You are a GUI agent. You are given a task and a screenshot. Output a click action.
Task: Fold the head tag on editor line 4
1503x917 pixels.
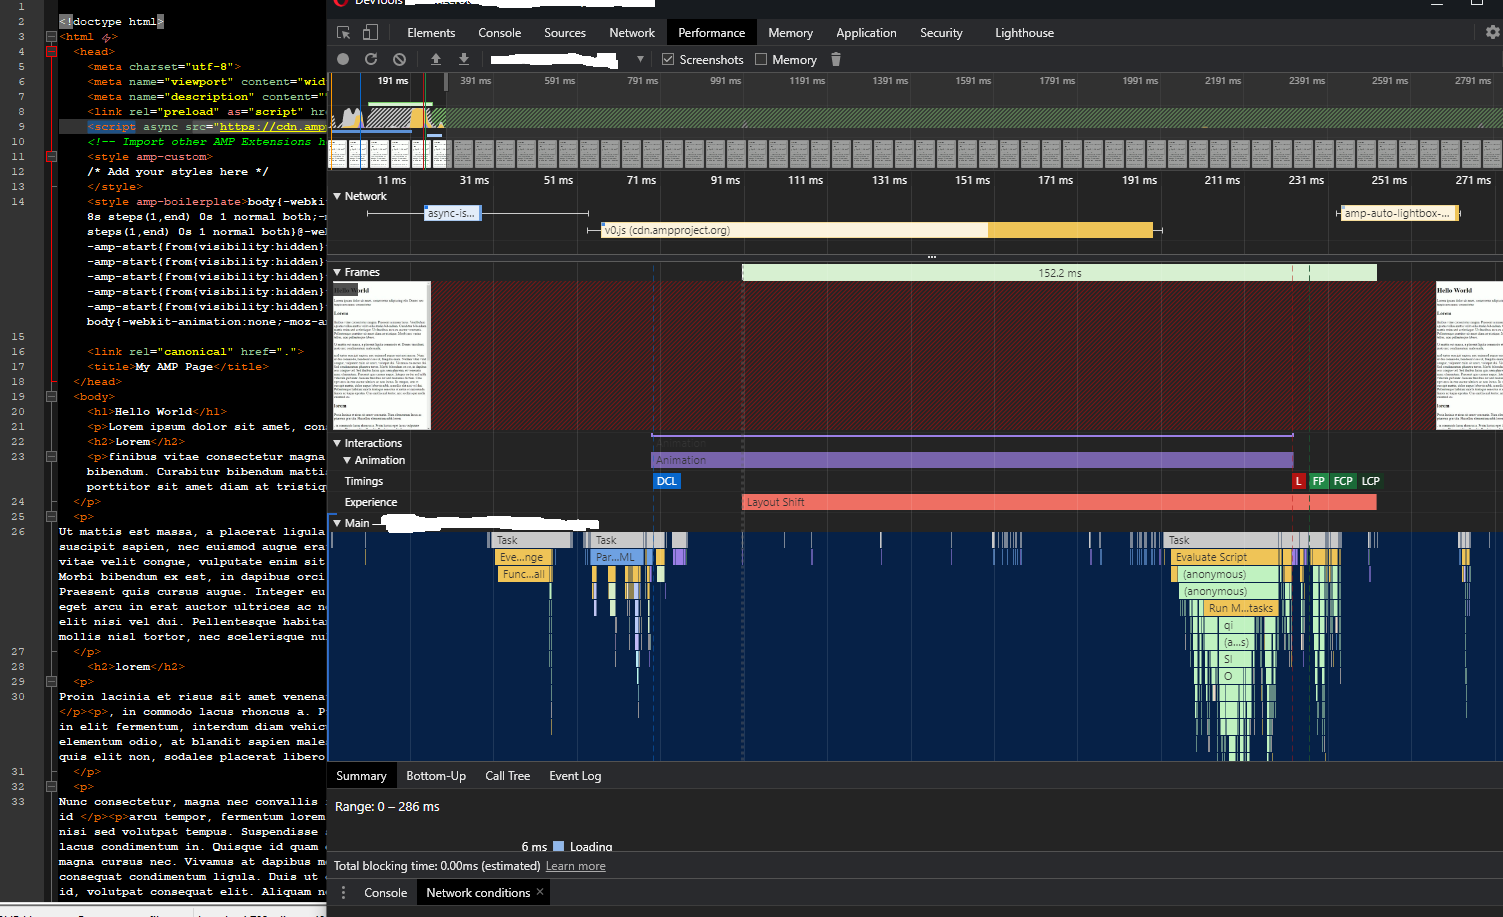point(52,51)
